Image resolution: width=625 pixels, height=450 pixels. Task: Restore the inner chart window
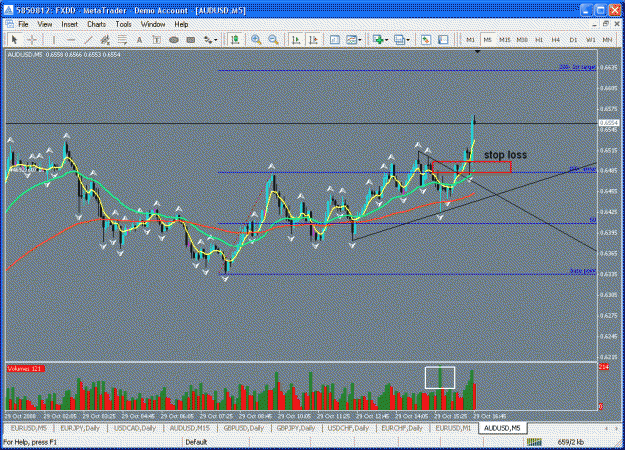pos(606,24)
